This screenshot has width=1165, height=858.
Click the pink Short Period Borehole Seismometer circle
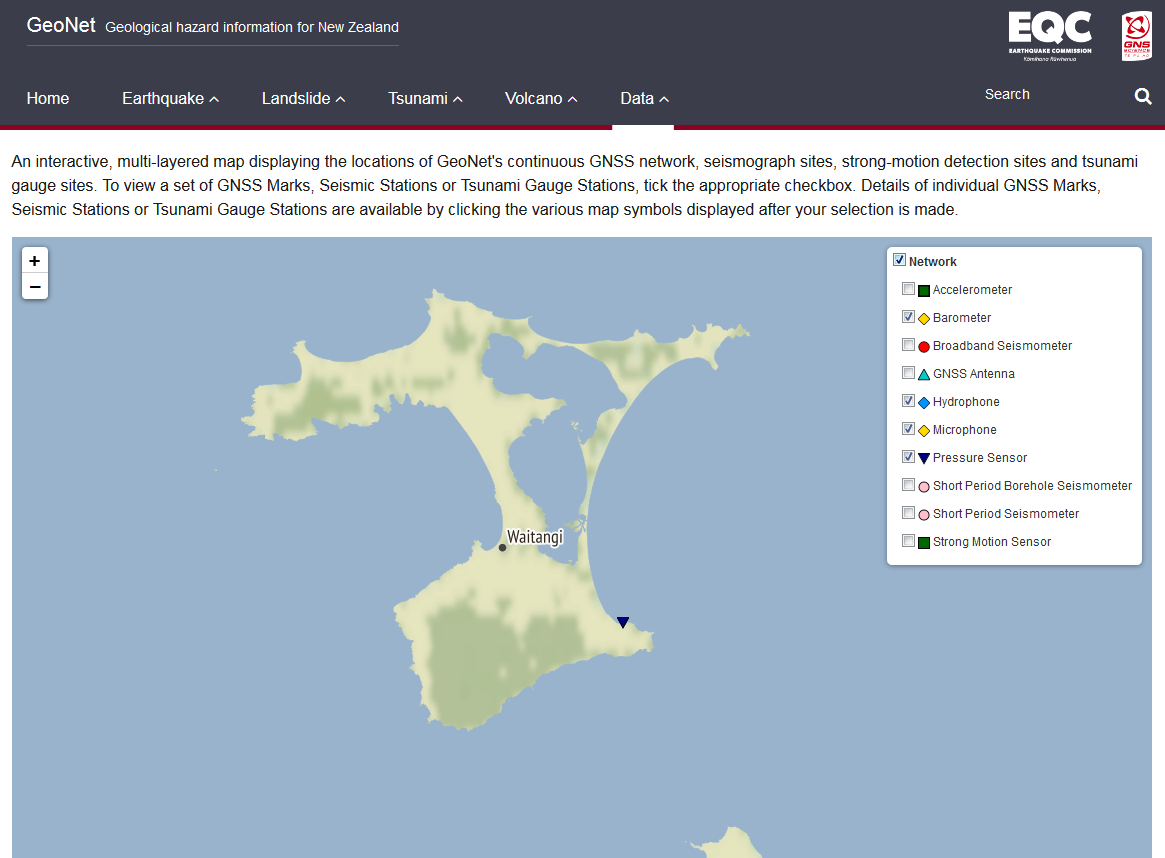point(924,487)
